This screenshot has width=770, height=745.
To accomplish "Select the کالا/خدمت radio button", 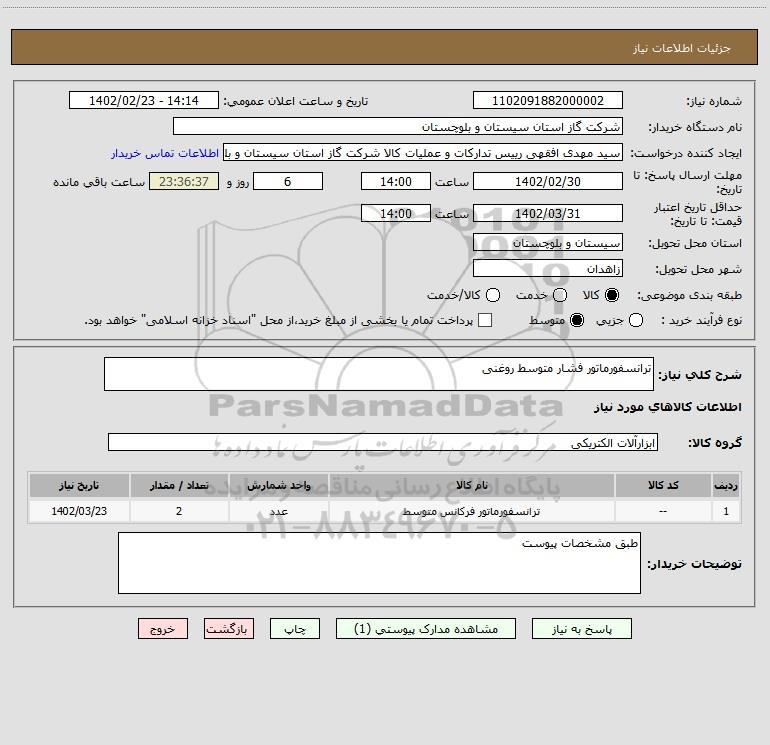I will click(x=493, y=295).
